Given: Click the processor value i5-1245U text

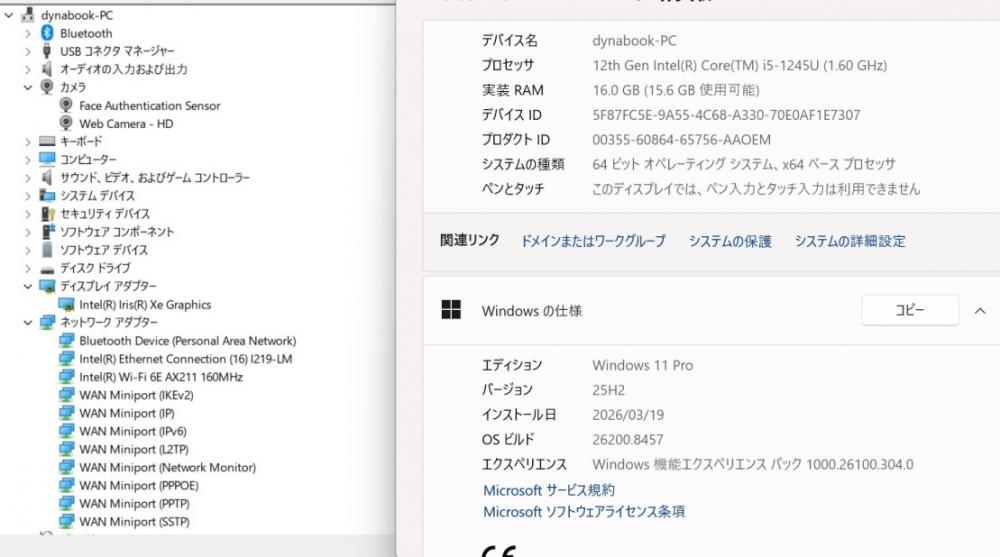Looking at the screenshot, I should tap(740, 65).
